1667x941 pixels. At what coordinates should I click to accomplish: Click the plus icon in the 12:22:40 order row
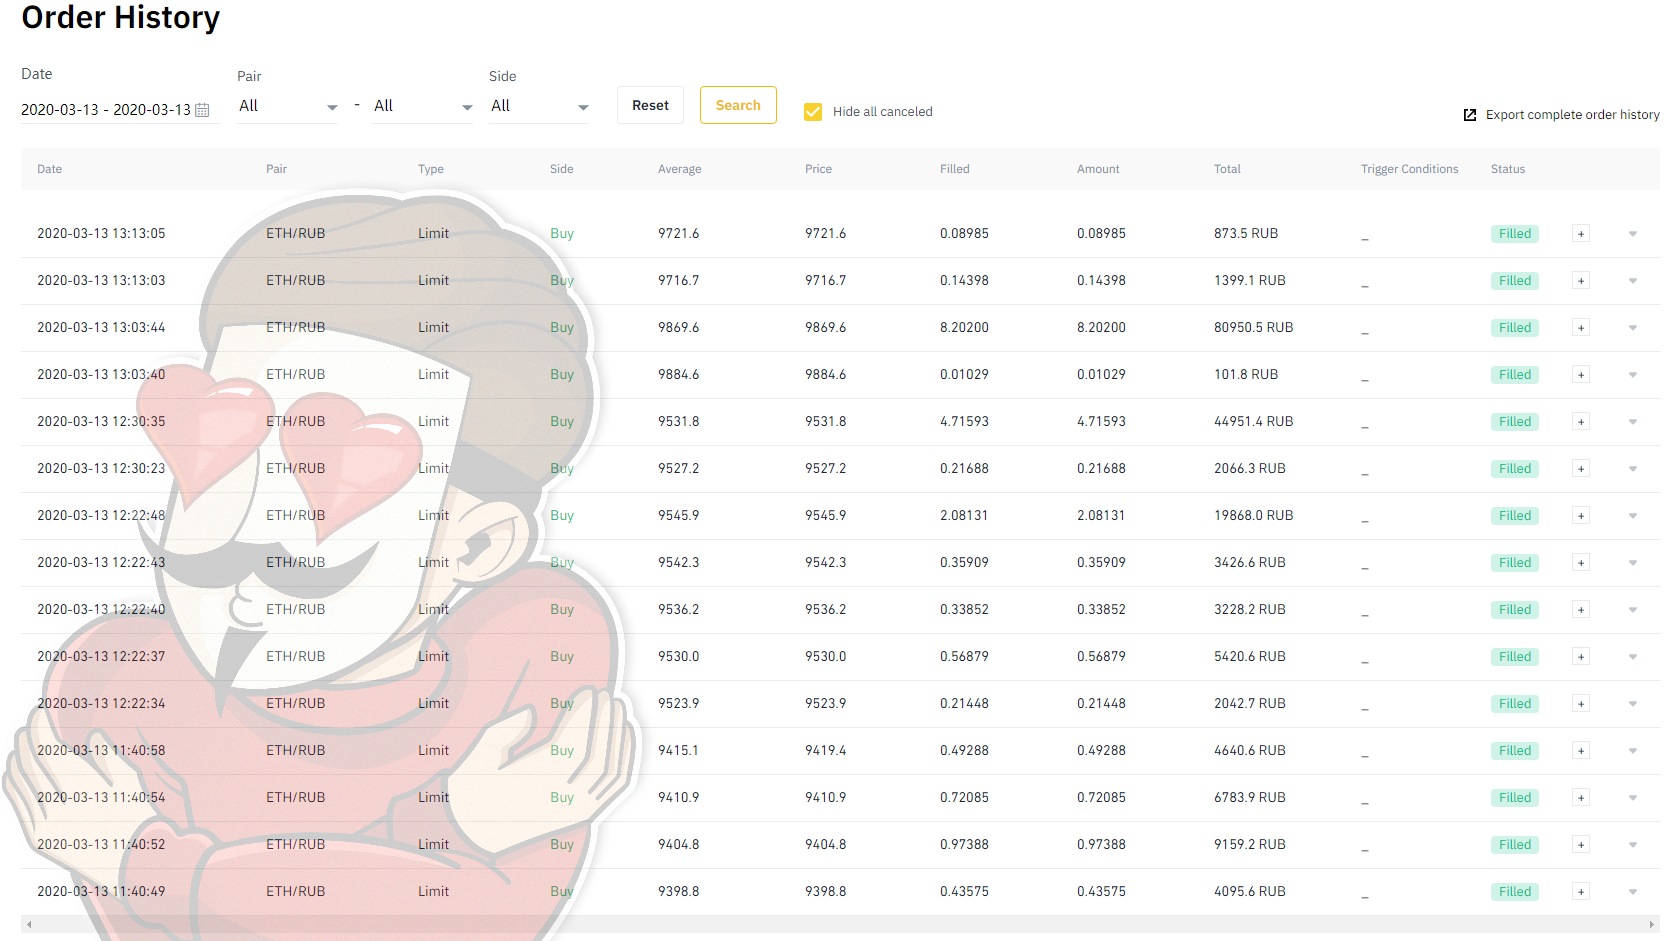[x=1581, y=610]
